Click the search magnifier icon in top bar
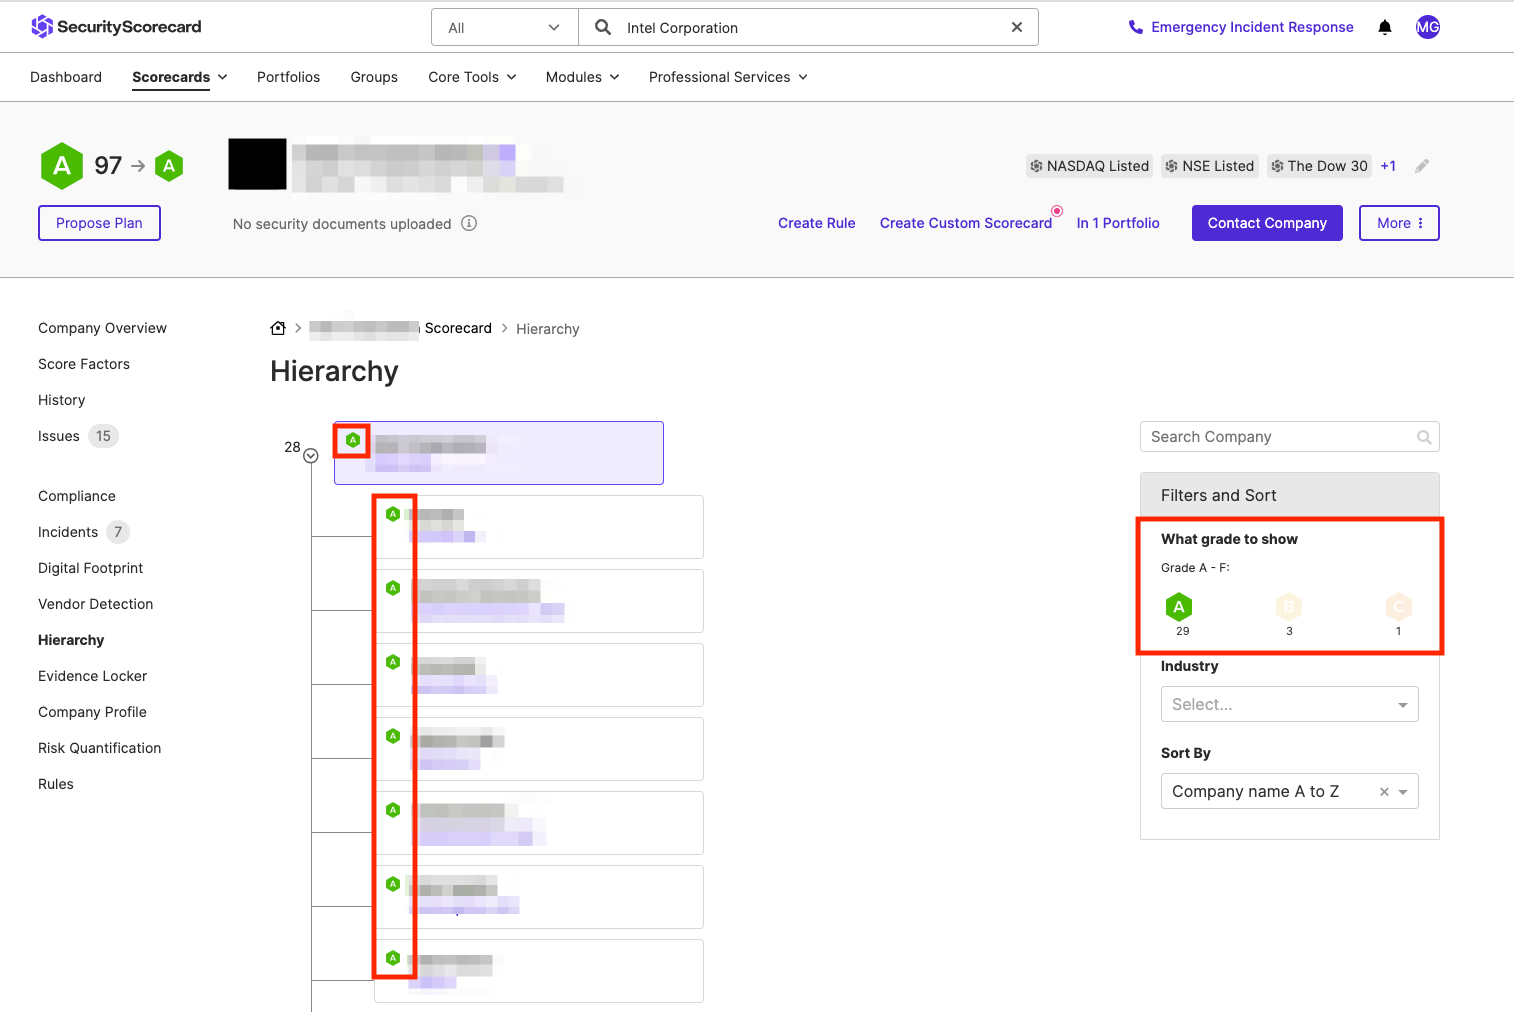1514x1012 pixels. click(x=603, y=27)
